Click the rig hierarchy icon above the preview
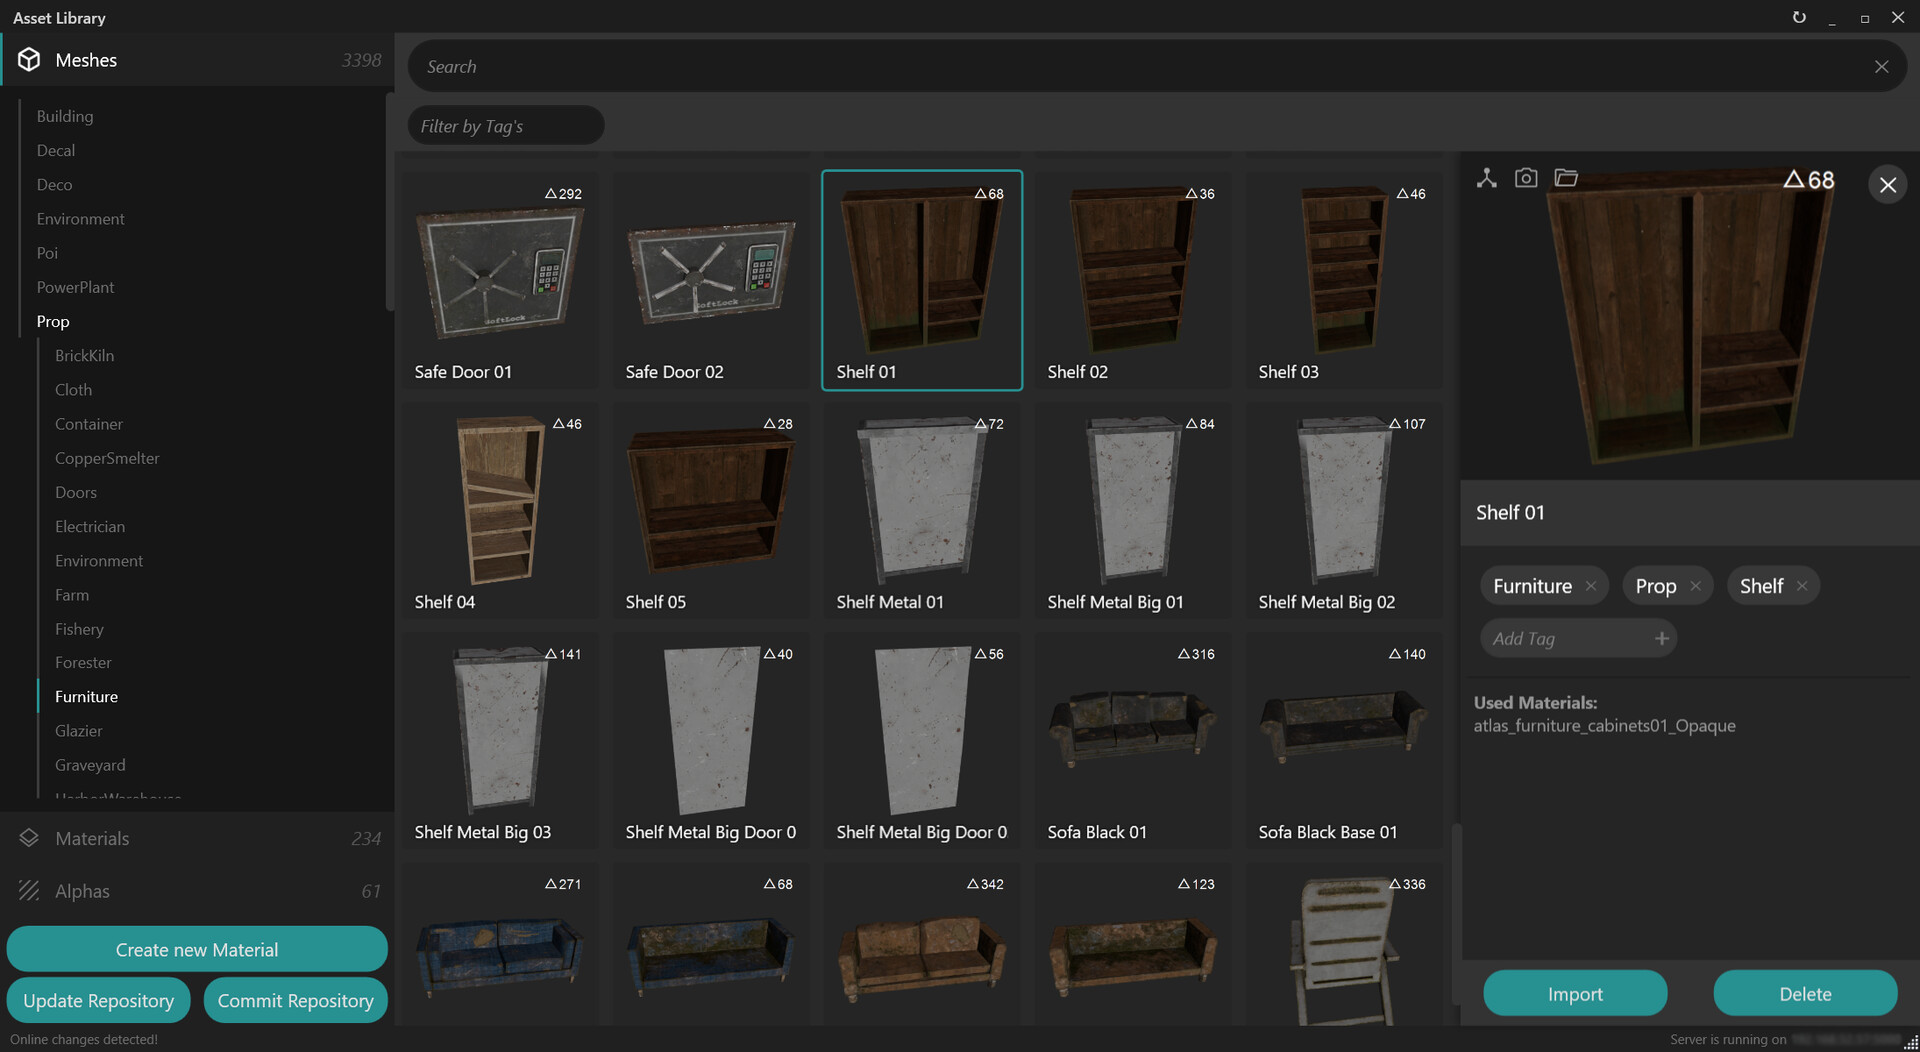 click(x=1487, y=177)
